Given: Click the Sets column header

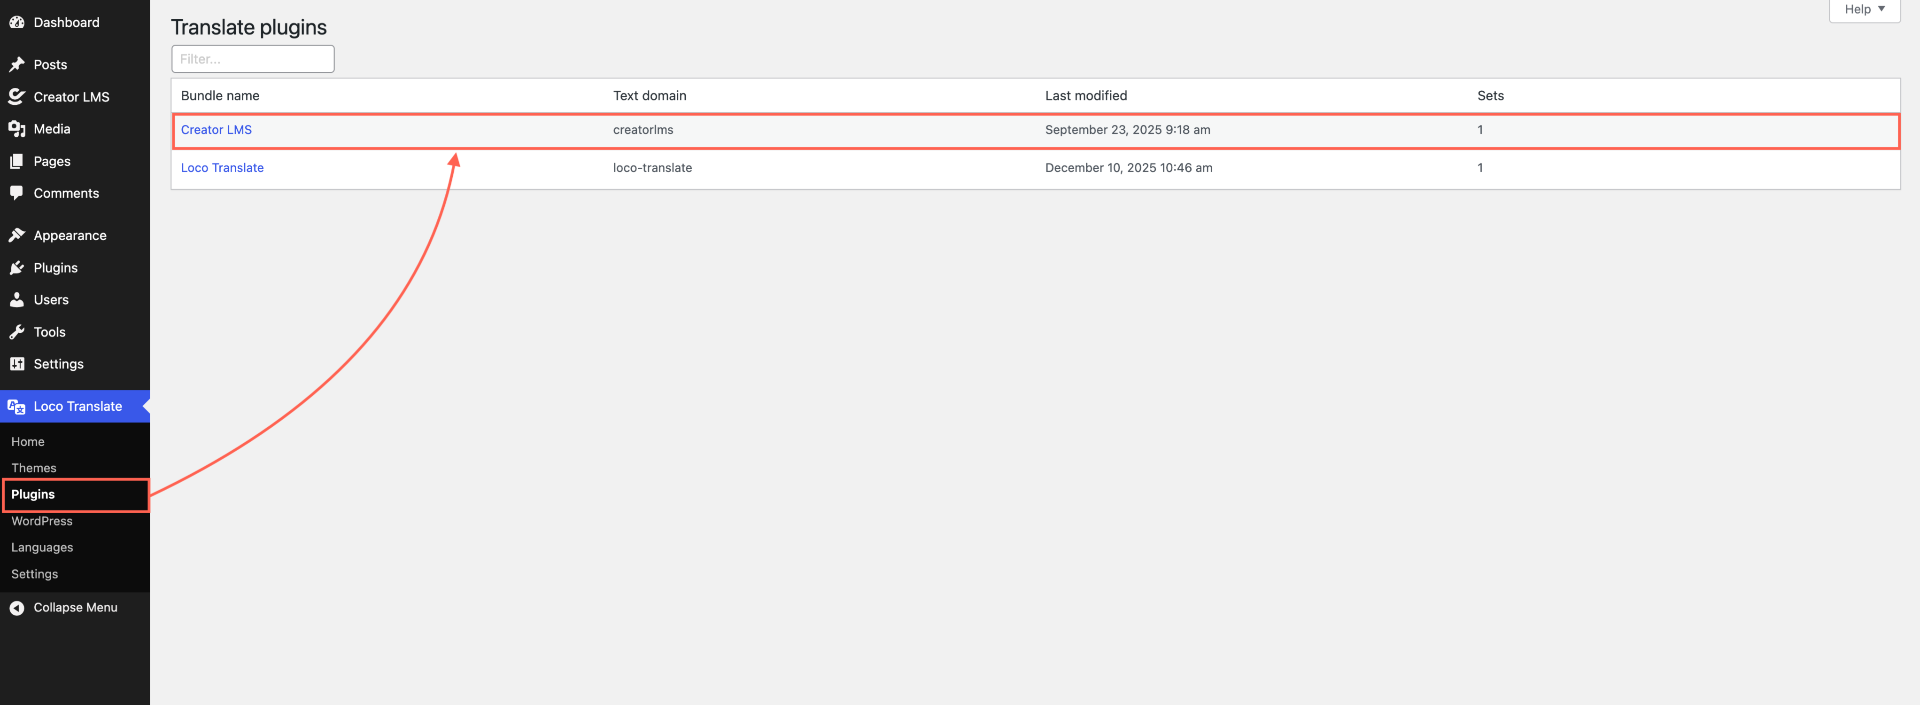Looking at the screenshot, I should (1490, 96).
